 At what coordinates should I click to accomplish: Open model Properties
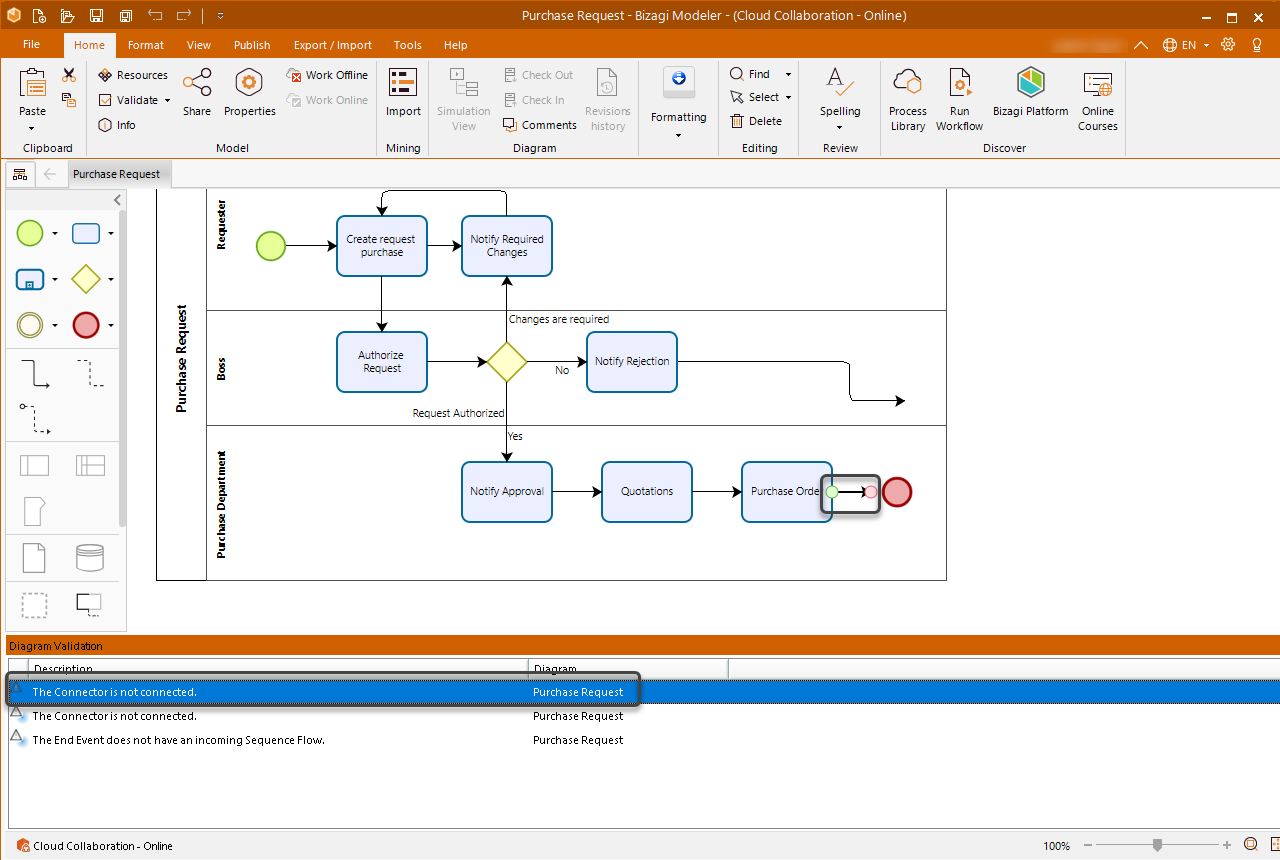[249, 92]
